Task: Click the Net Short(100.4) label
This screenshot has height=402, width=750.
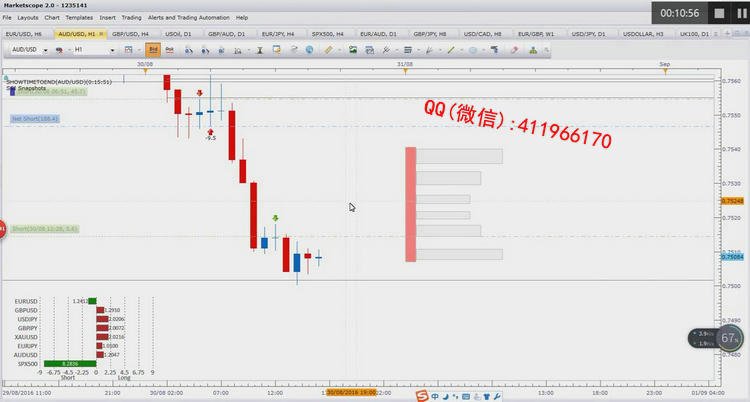Action: coord(35,119)
